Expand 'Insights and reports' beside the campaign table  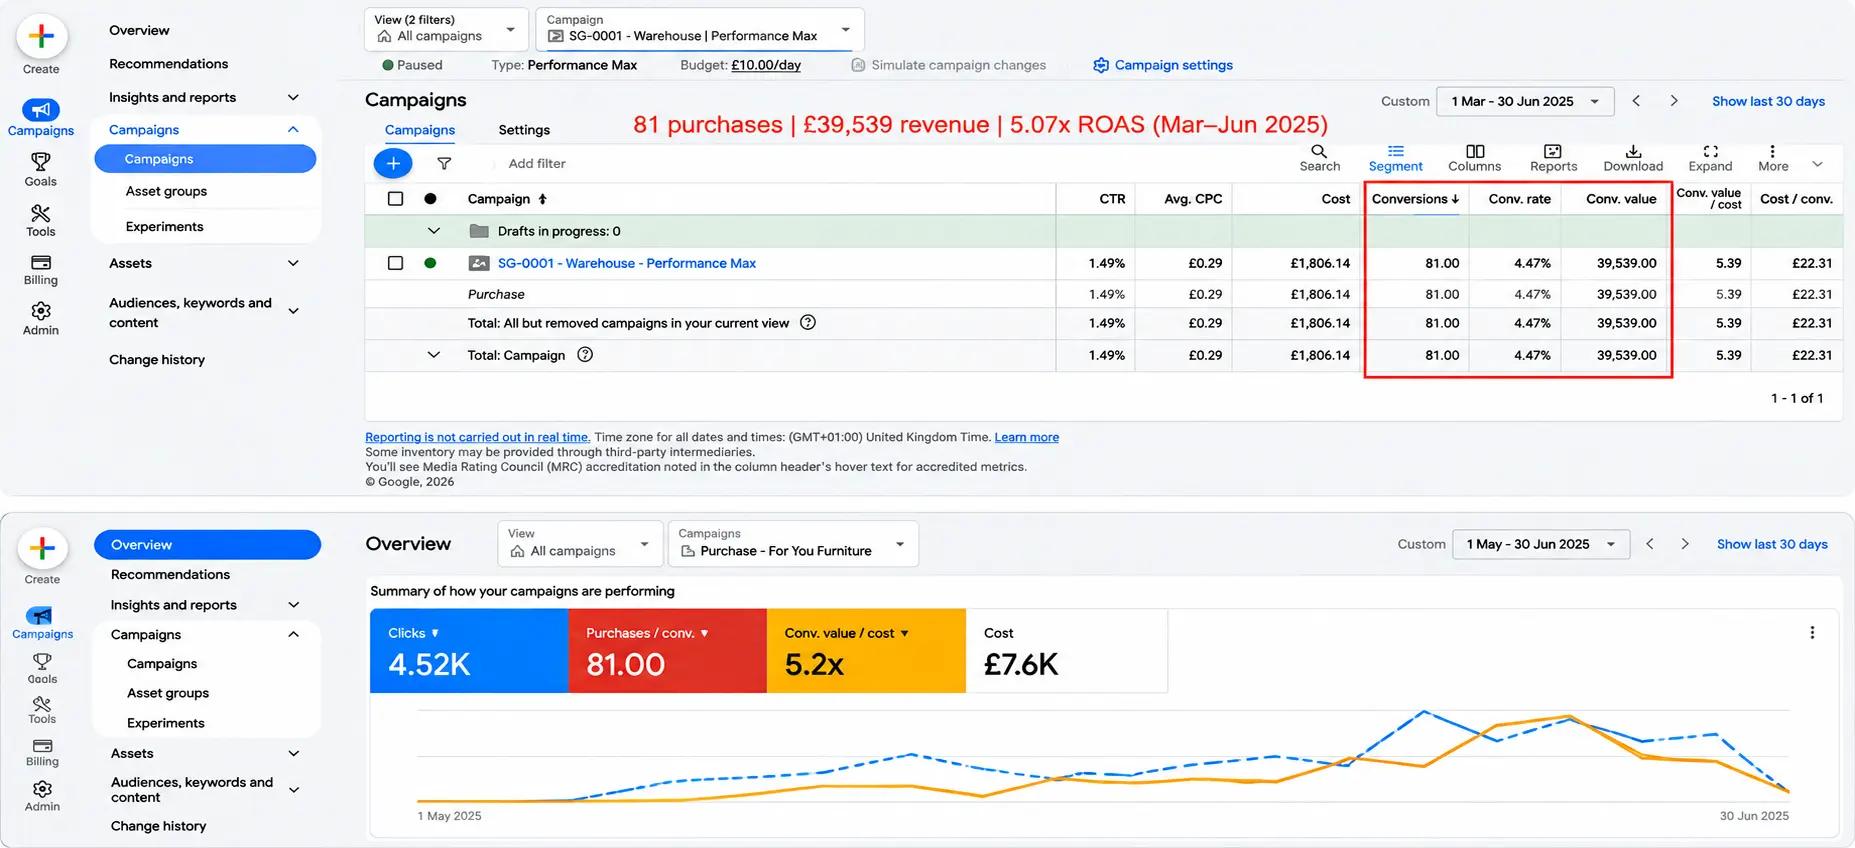[x=293, y=97]
